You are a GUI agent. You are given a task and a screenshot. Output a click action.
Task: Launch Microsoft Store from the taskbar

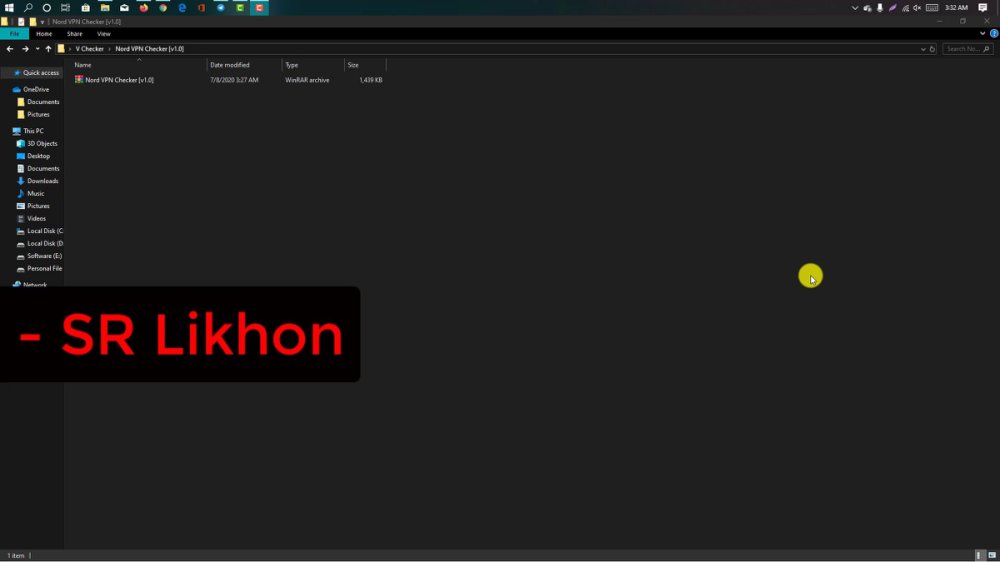coord(85,8)
